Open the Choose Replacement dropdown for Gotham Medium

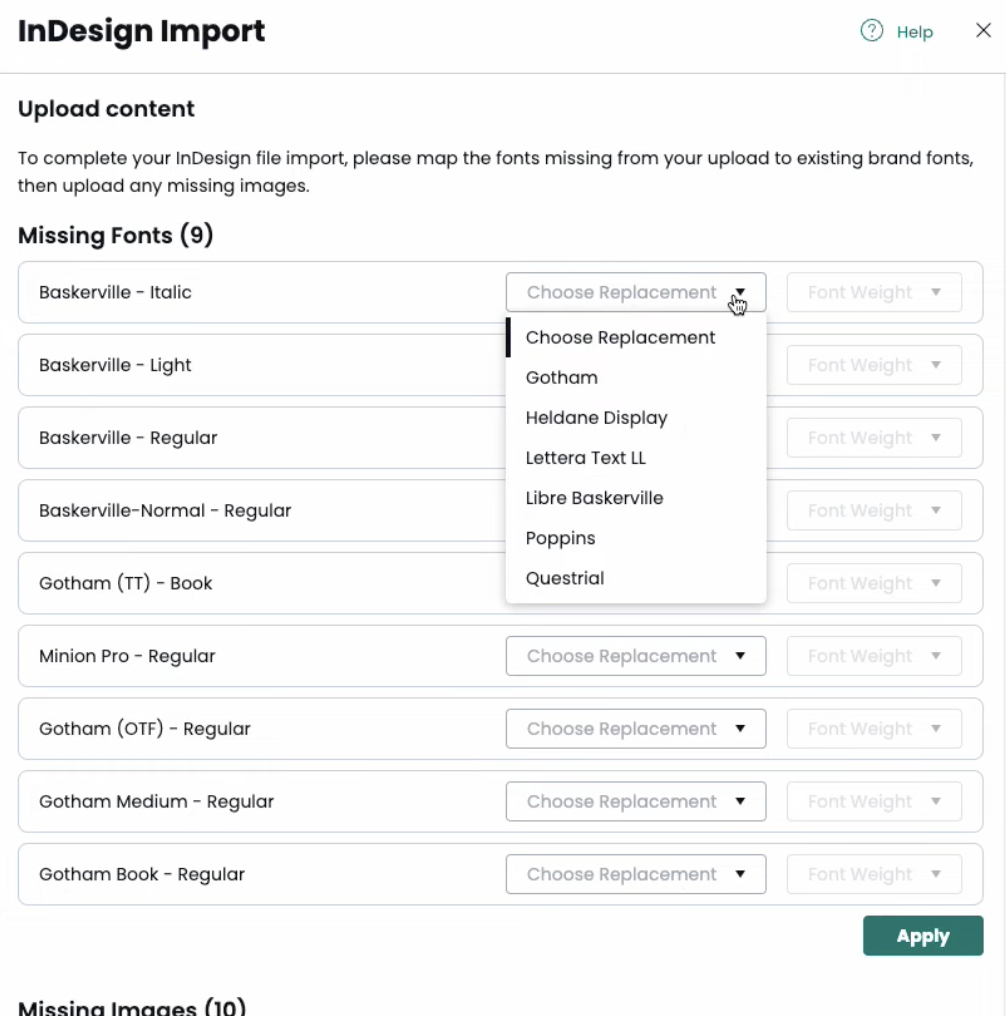point(636,801)
